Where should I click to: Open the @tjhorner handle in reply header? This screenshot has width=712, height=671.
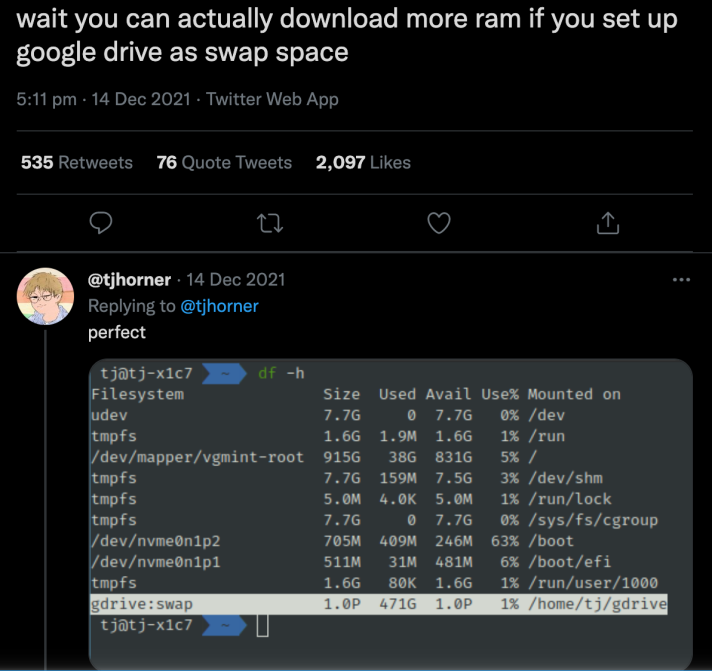(x=129, y=280)
